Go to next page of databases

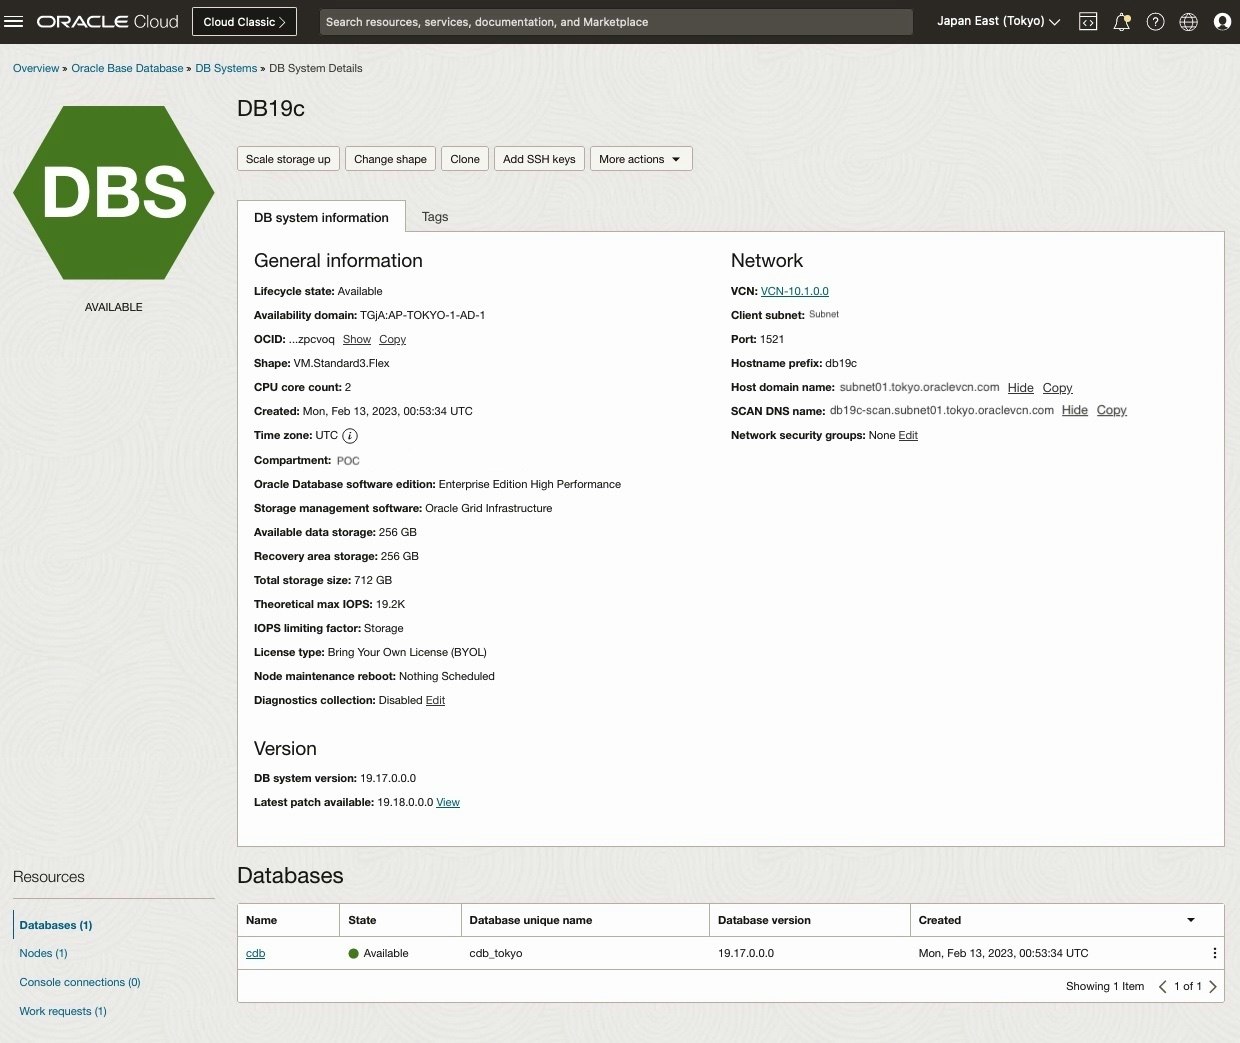coord(1213,986)
